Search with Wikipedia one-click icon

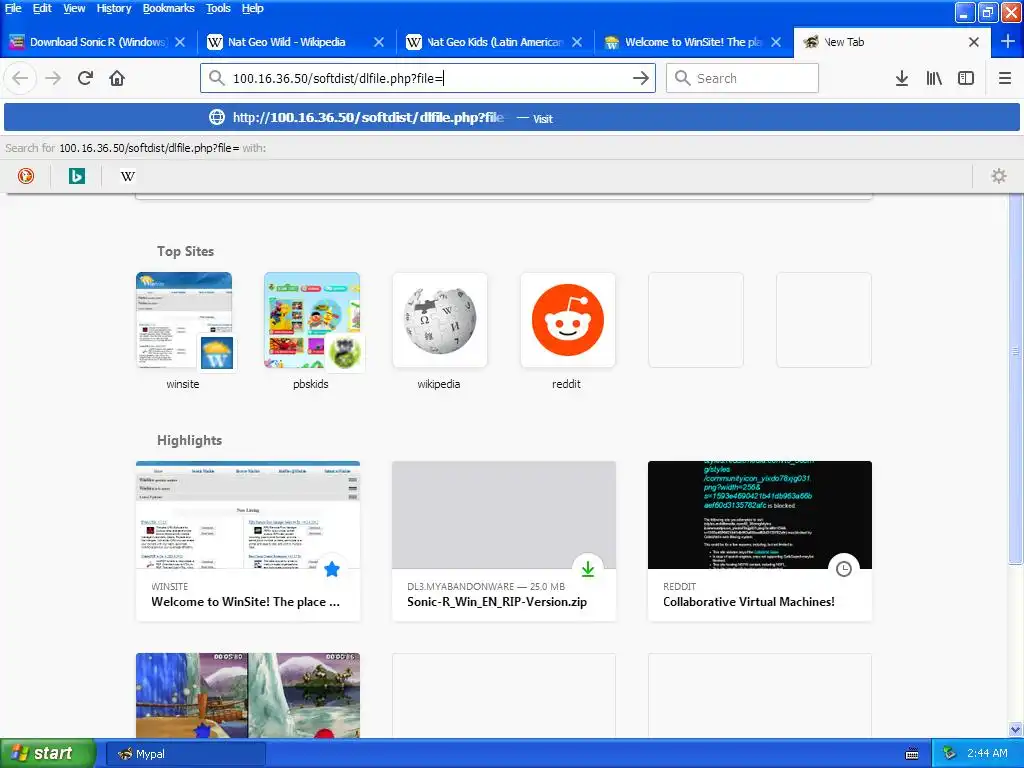coord(128,176)
